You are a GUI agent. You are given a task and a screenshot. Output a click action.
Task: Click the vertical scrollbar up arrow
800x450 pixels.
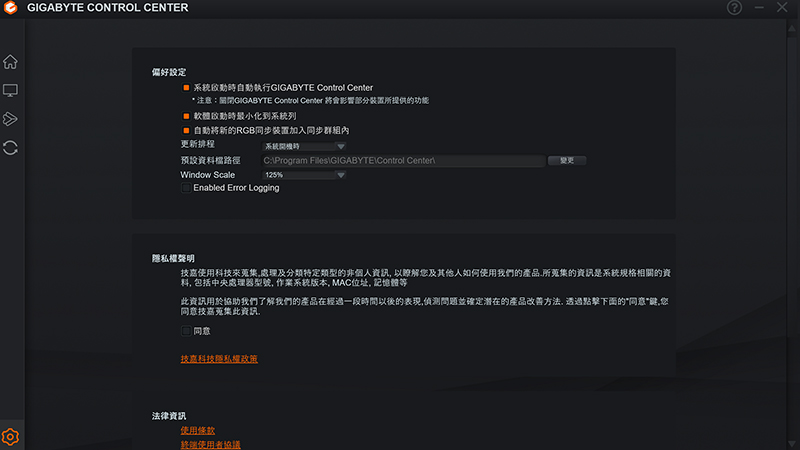tap(792, 29)
